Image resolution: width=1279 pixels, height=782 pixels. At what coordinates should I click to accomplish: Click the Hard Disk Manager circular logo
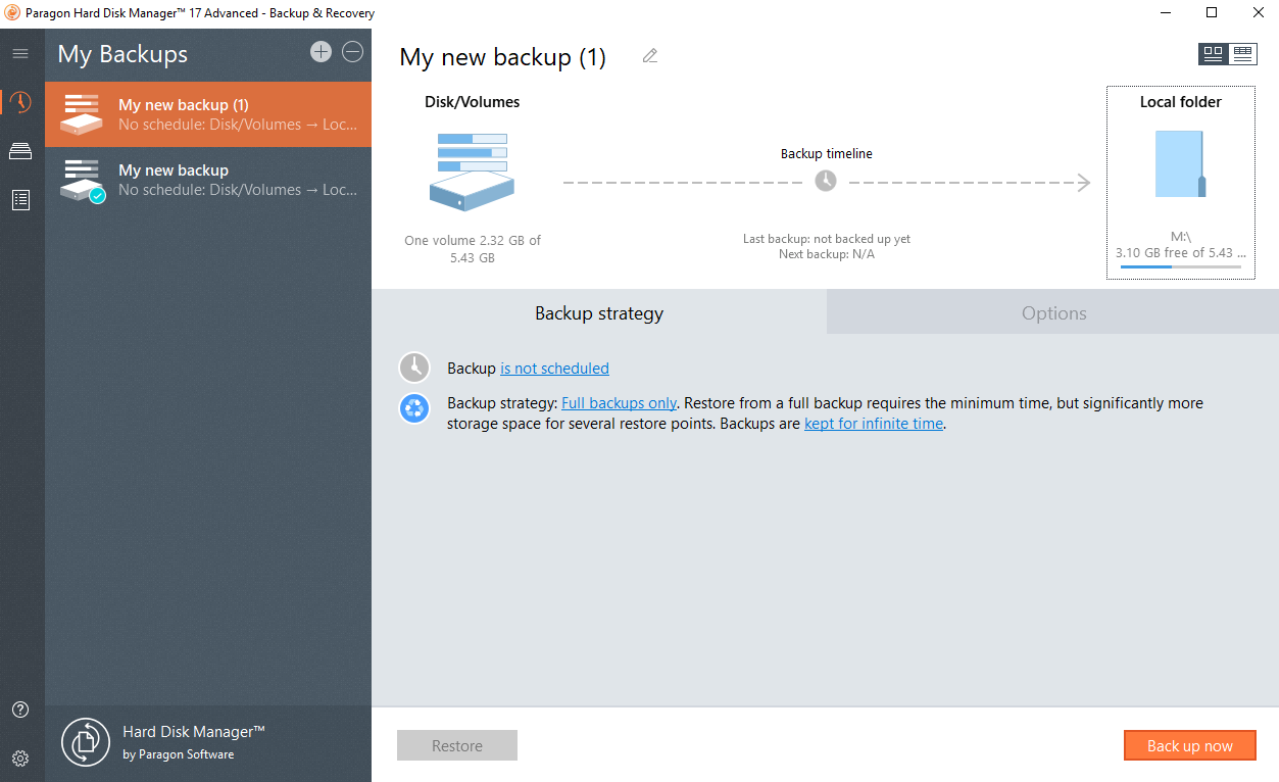[85, 742]
